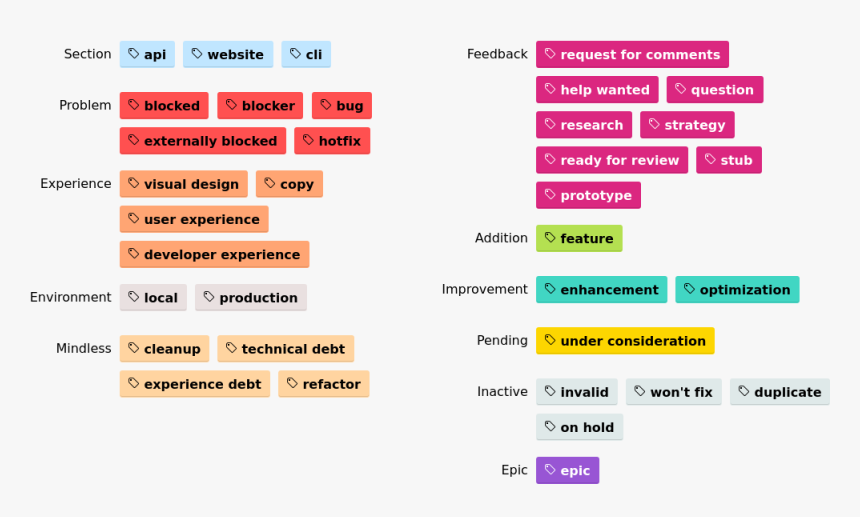860x517 pixels.
Task: Click the tag icon on the hotfix label
Action: pyautogui.click(x=308, y=140)
